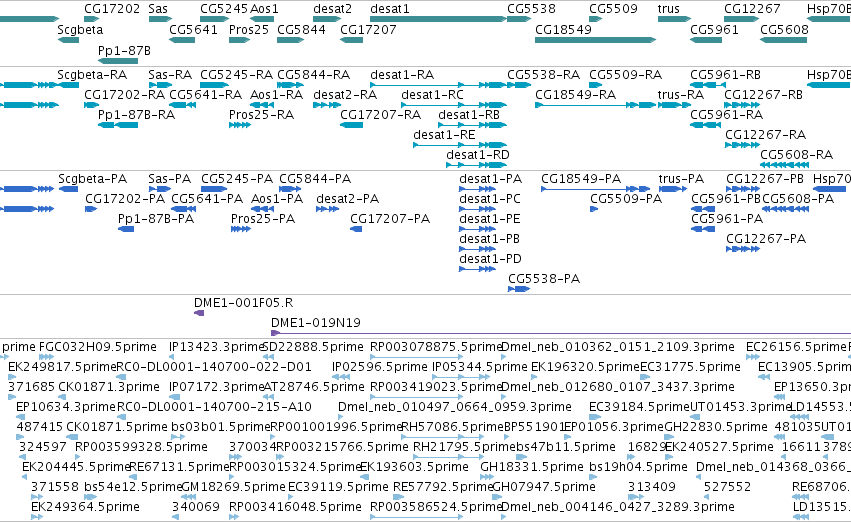Image resolution: width=851 pixels, height=522 pixels.
Task: Select the trus-PA protein label
Action: coord(681,179)
